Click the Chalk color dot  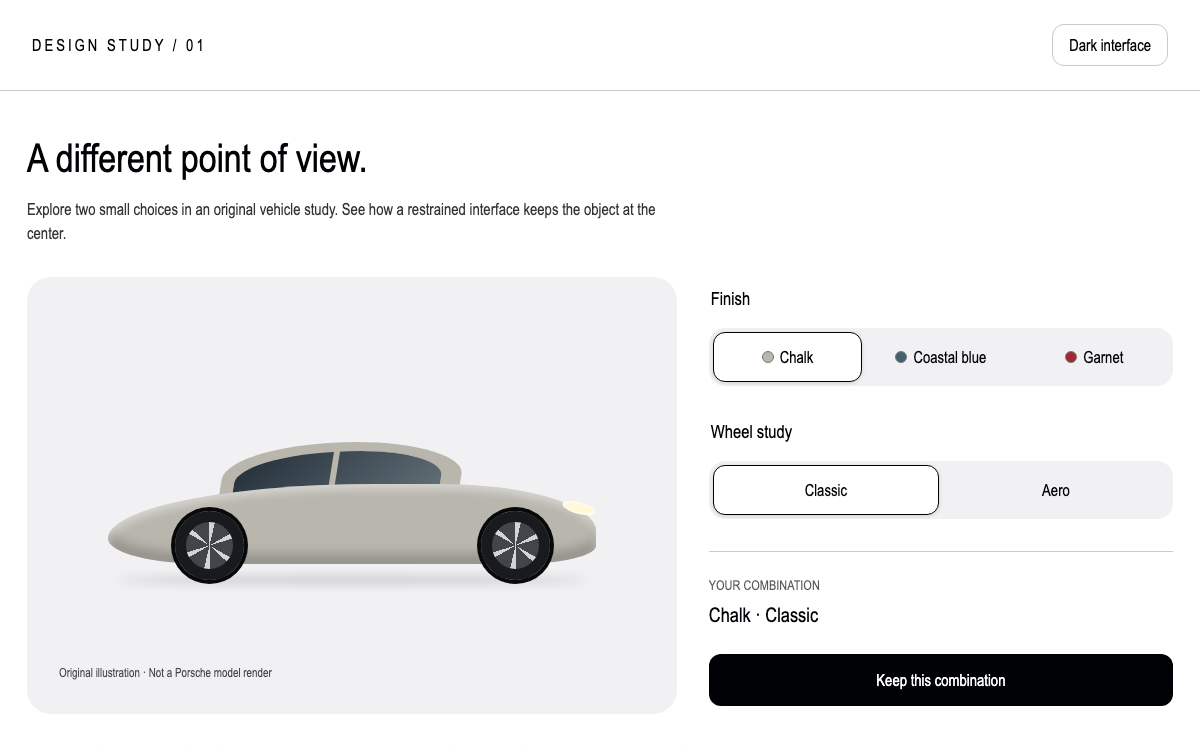(768, 357)
